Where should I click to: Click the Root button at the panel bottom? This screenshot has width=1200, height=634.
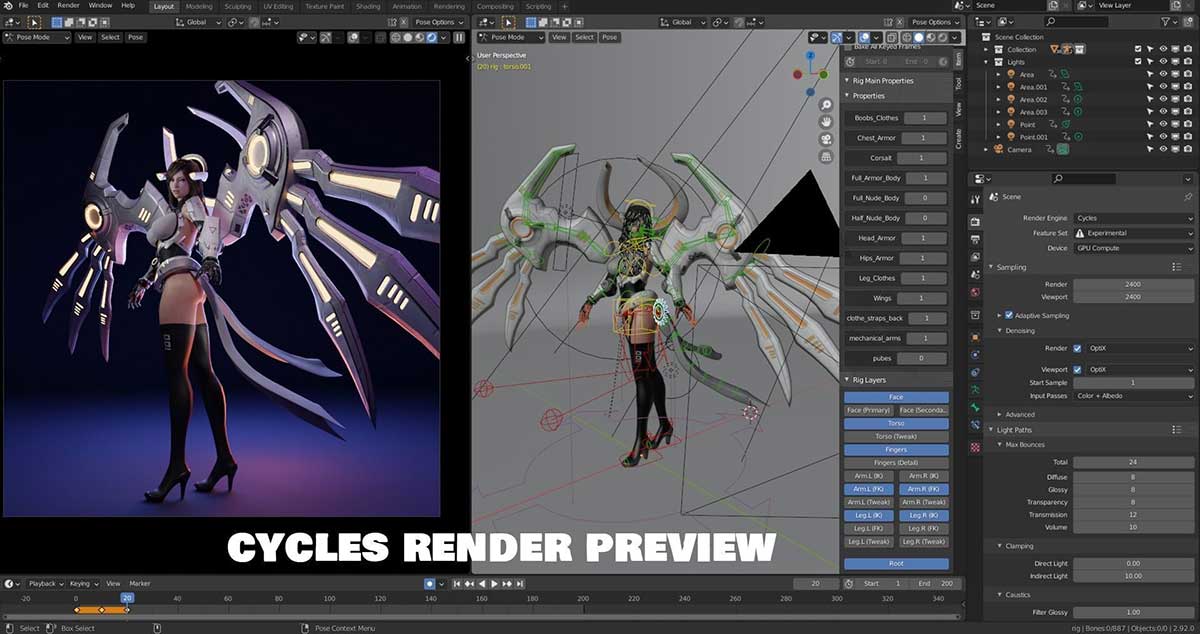895,564
